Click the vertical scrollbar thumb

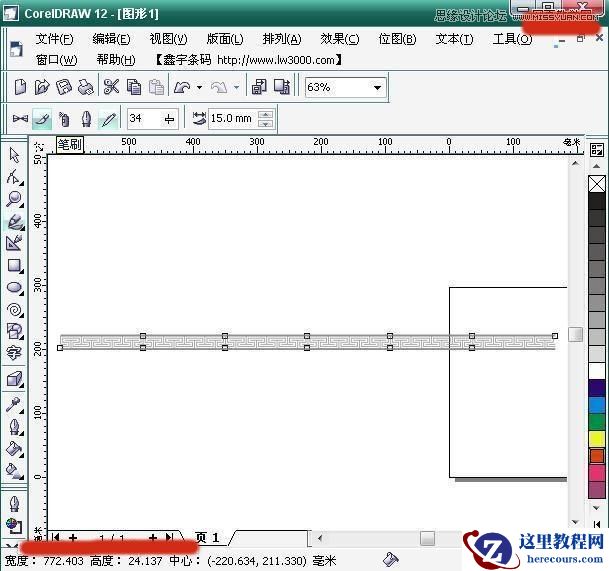pyautogui.click(x=575, y=334)
